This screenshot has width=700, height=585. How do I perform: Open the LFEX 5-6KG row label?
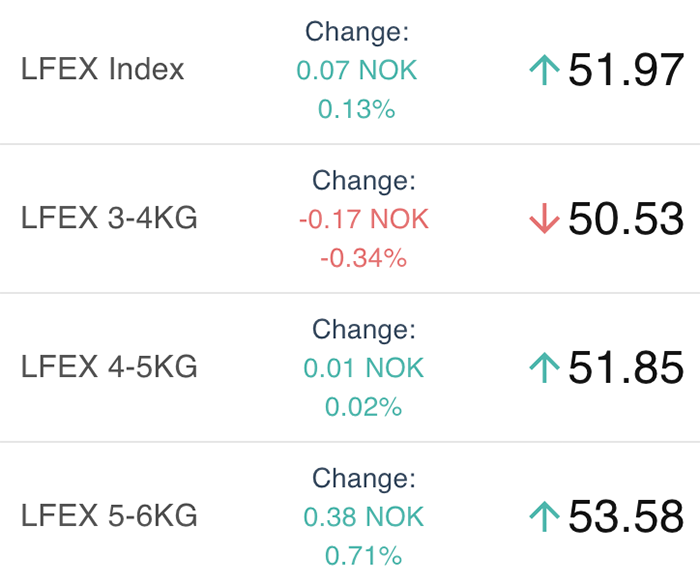point(109,515)
